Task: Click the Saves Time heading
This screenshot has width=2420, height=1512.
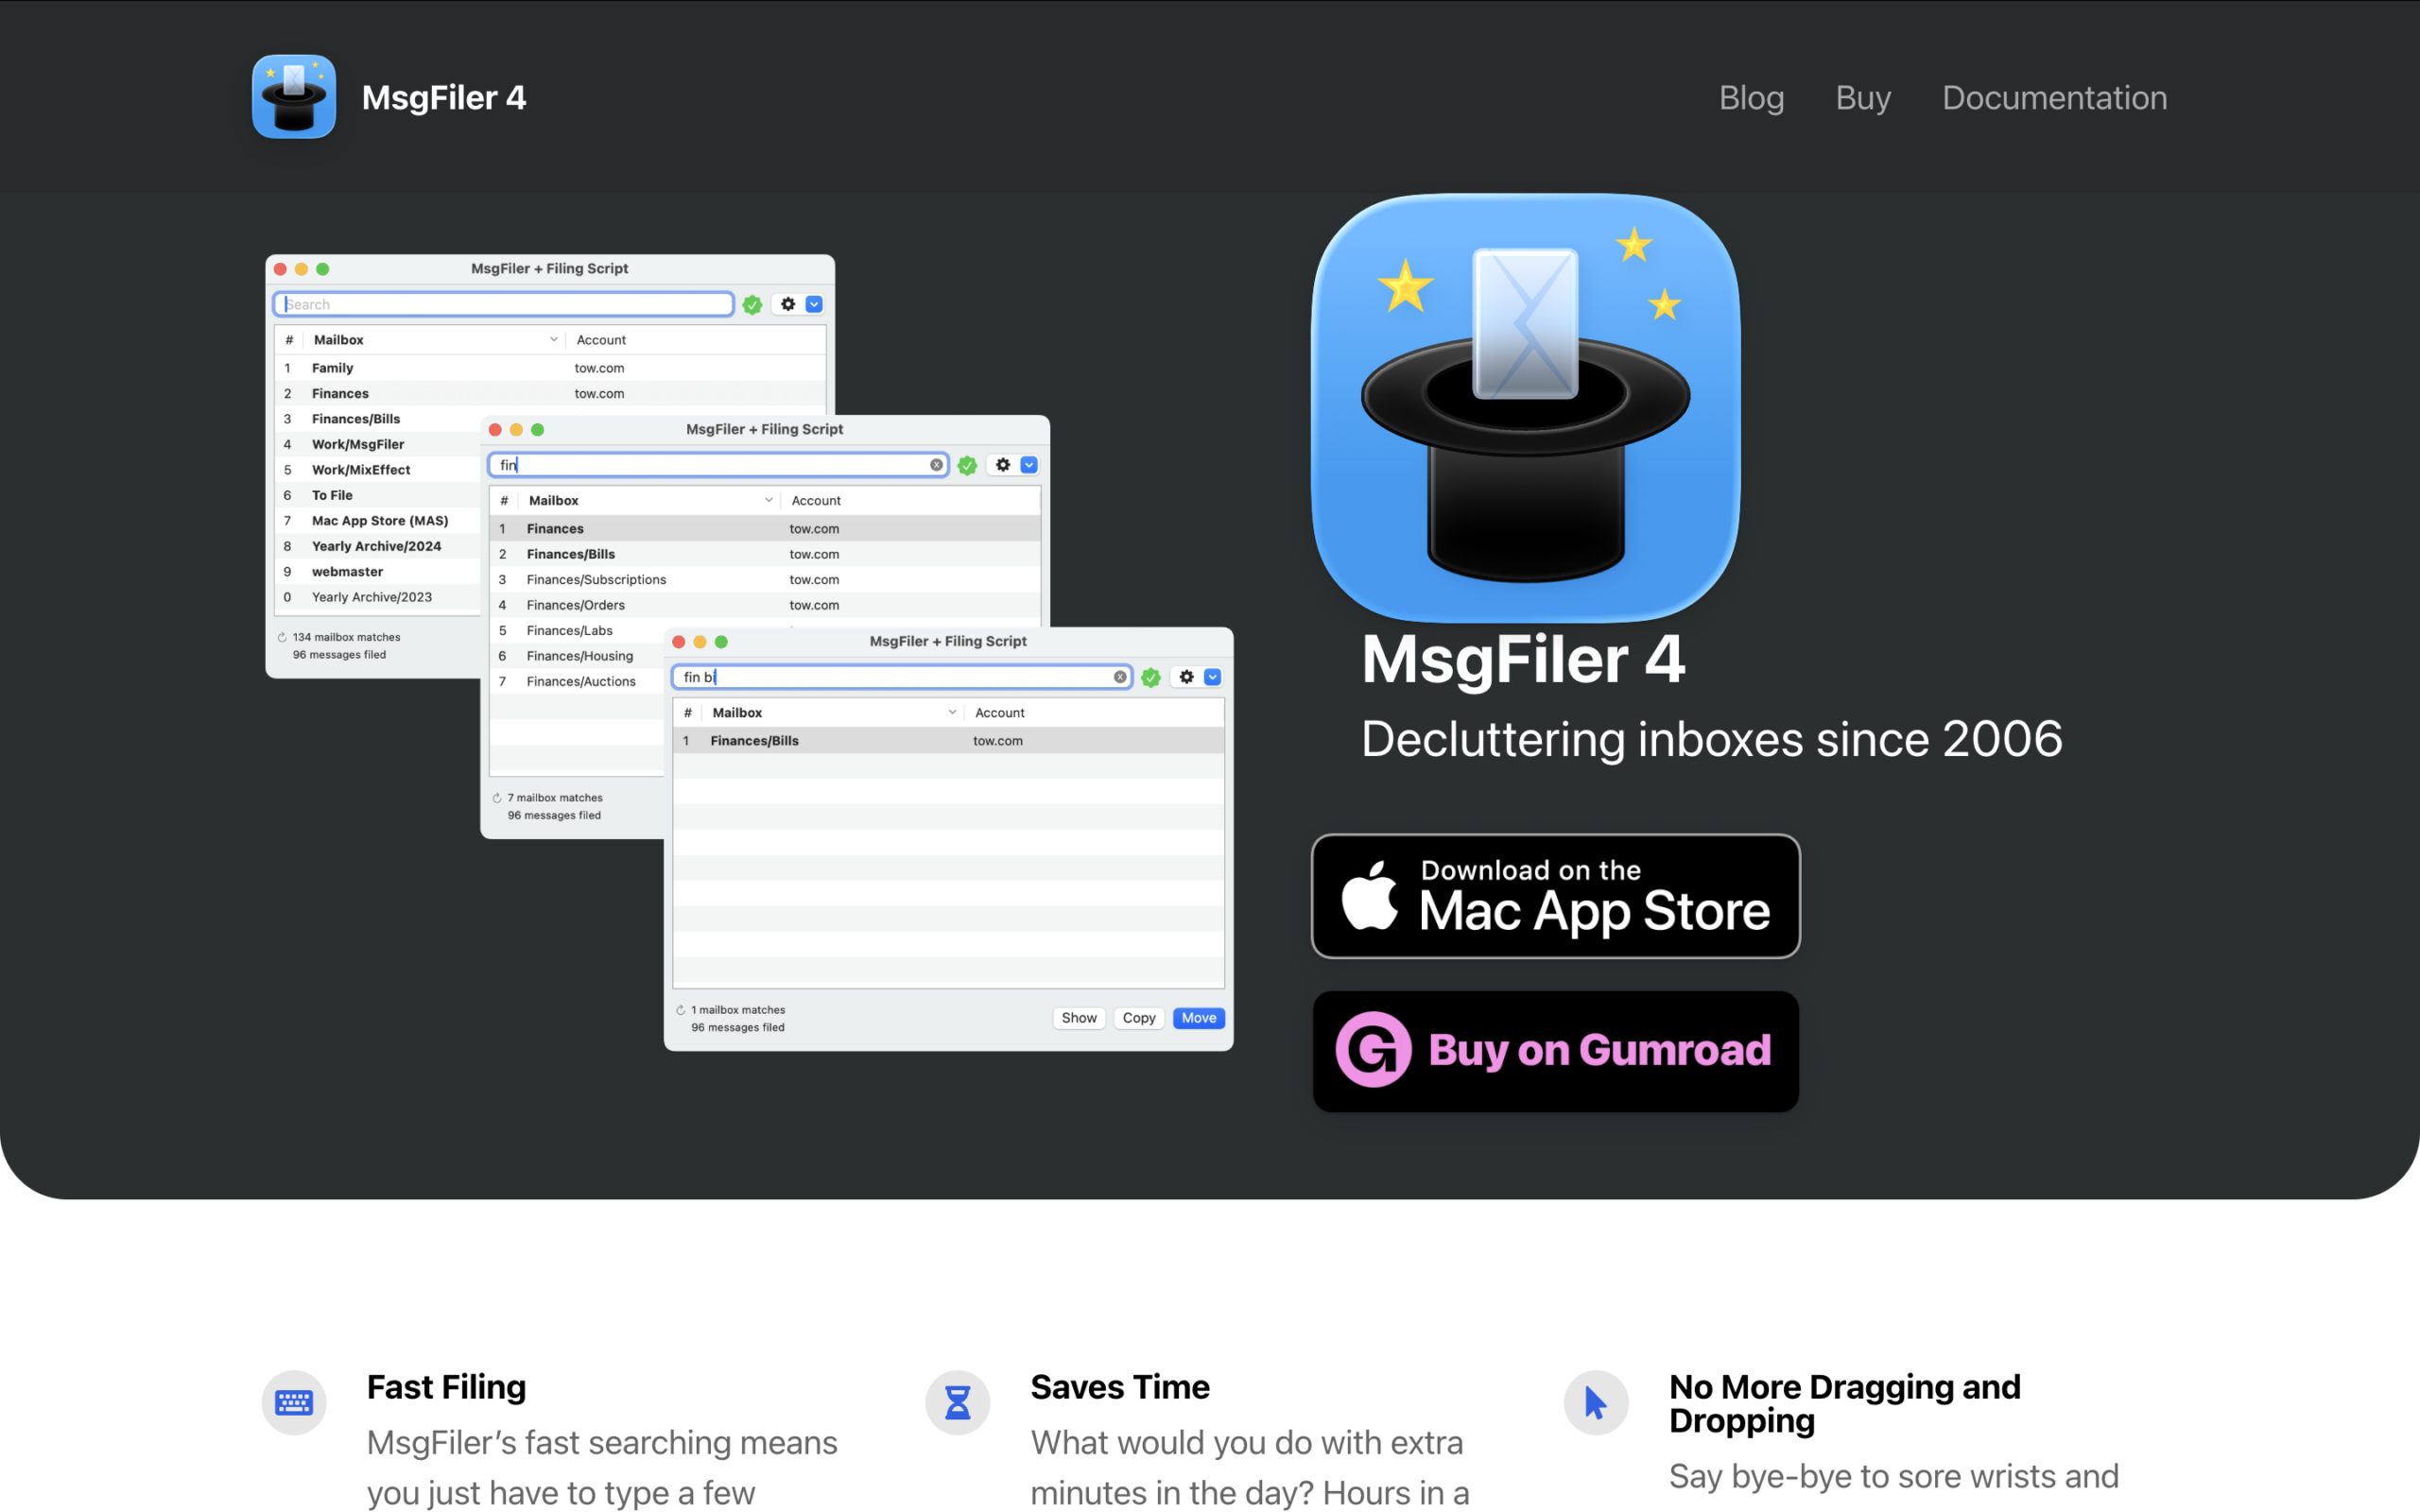Action: (x=1120, y=1387)
